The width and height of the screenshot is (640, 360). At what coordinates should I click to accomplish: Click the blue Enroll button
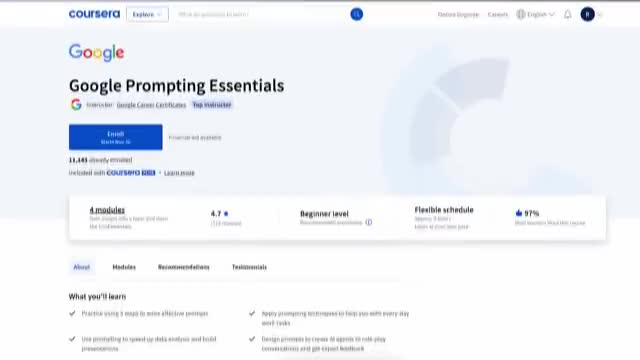[x=116, y=137]
